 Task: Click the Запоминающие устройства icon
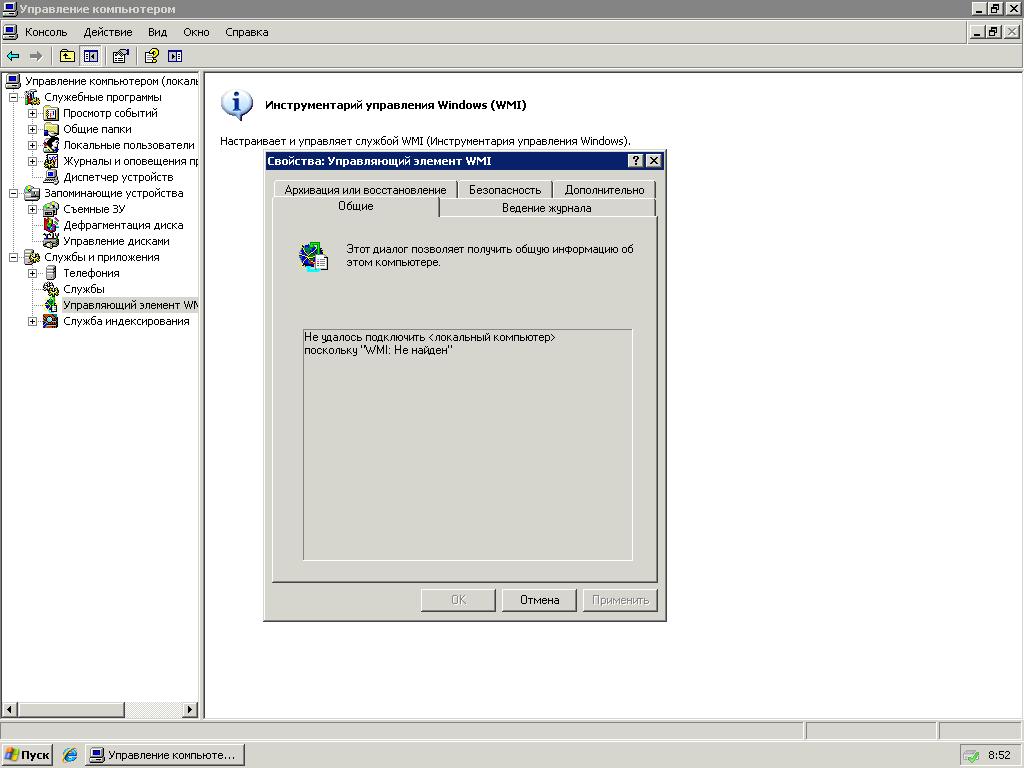point(32,193)
